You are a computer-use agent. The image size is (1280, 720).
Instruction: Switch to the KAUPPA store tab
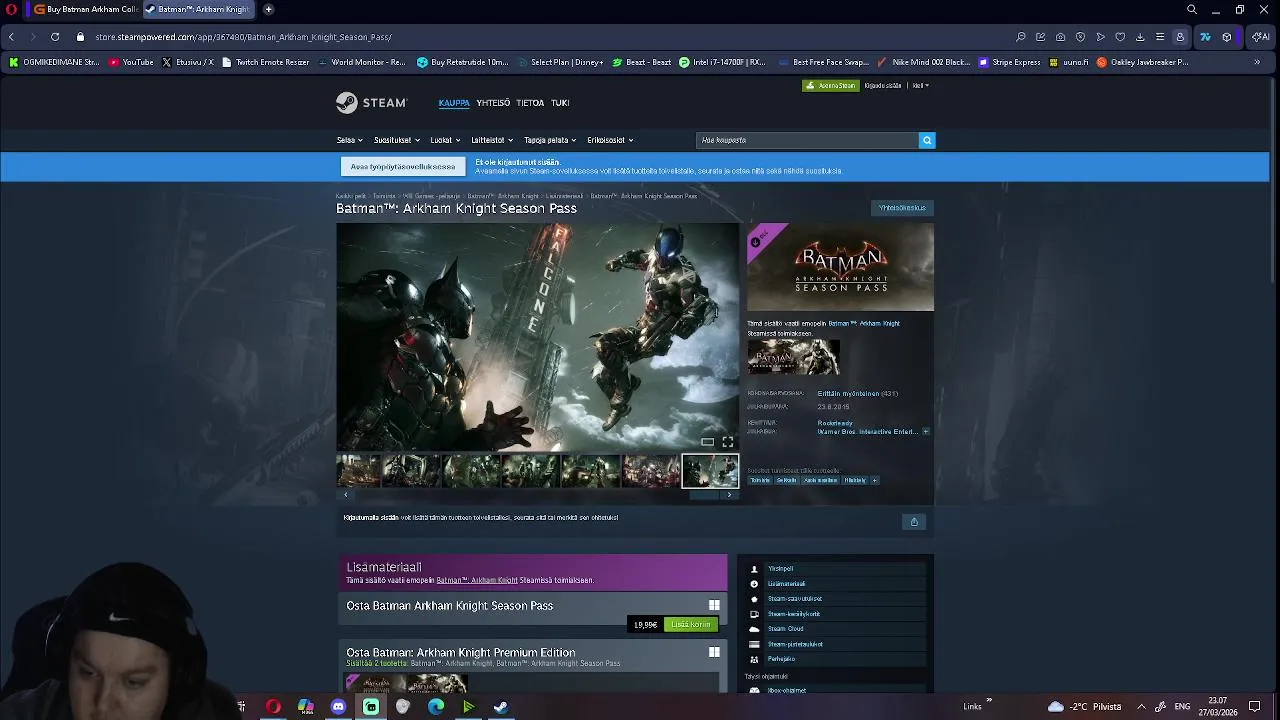454,103
